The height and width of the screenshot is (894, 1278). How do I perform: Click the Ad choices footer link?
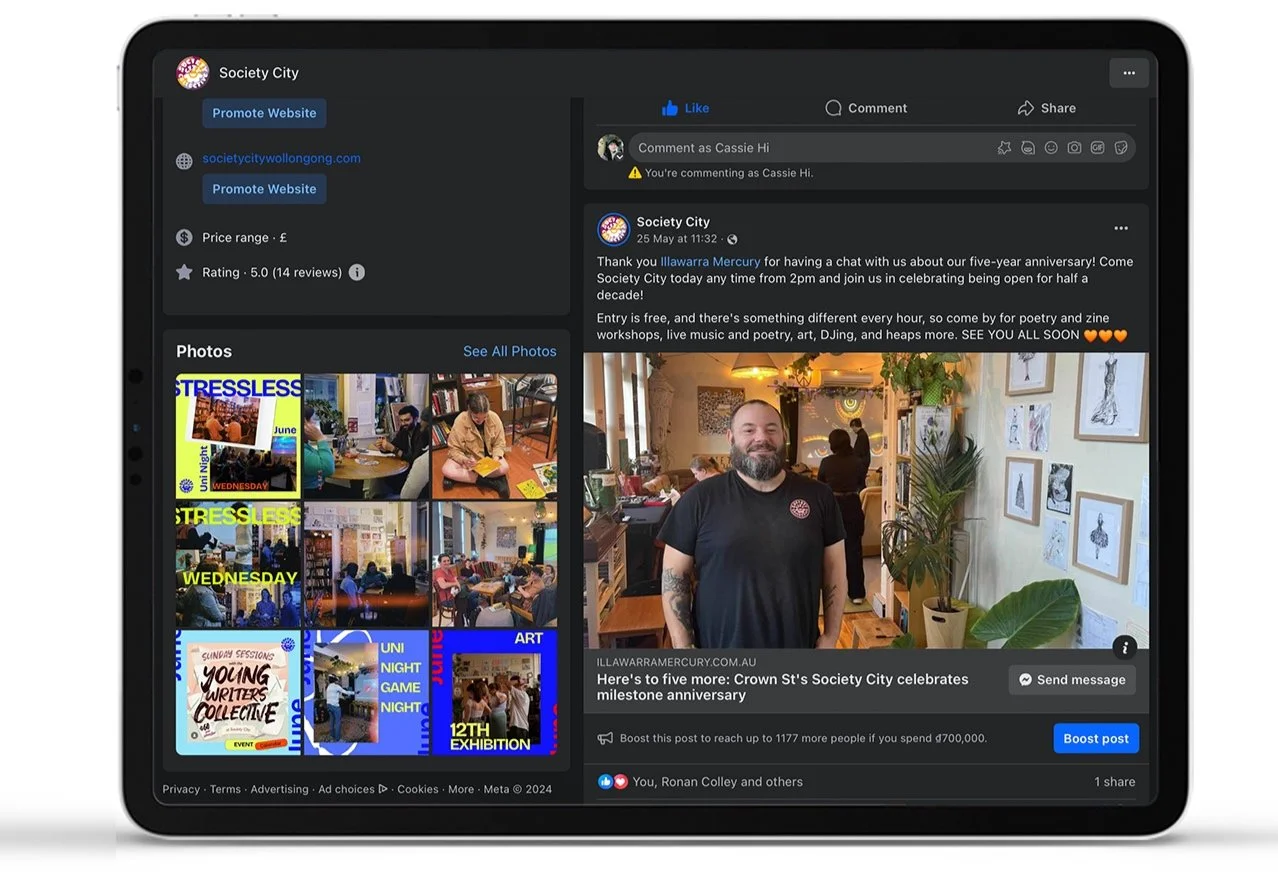click(x=353, y=789)
